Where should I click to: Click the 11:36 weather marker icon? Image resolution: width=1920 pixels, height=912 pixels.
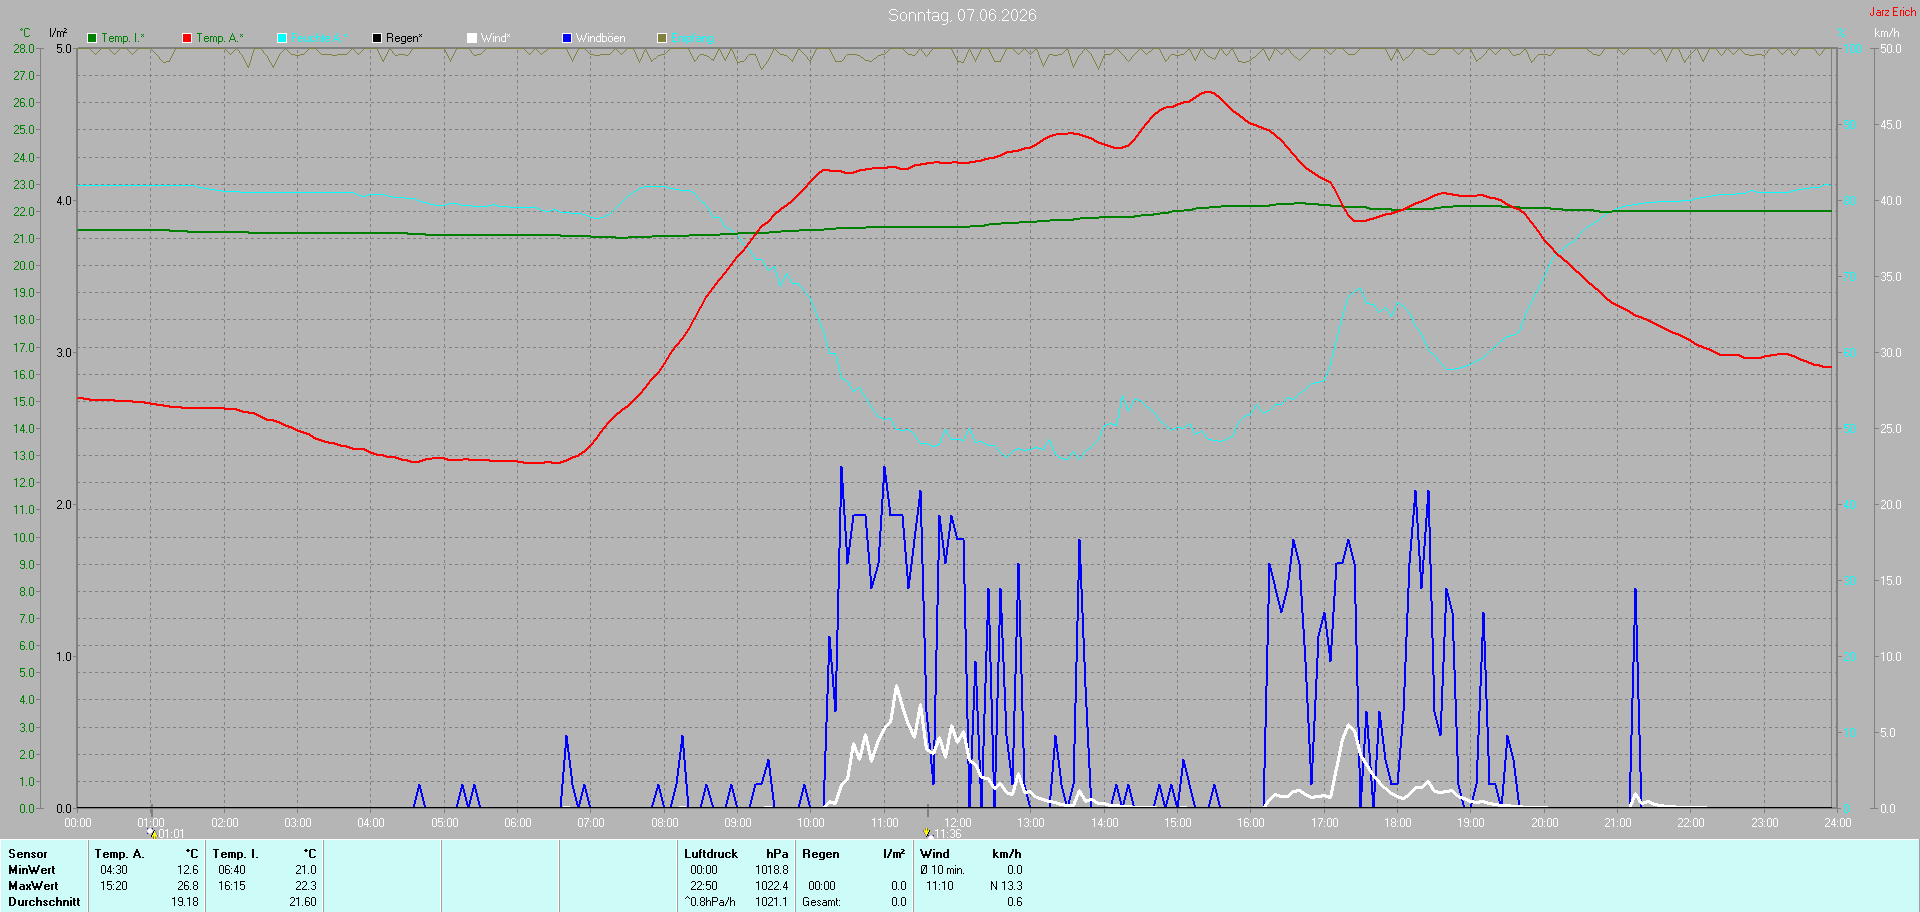click(927, 832)
